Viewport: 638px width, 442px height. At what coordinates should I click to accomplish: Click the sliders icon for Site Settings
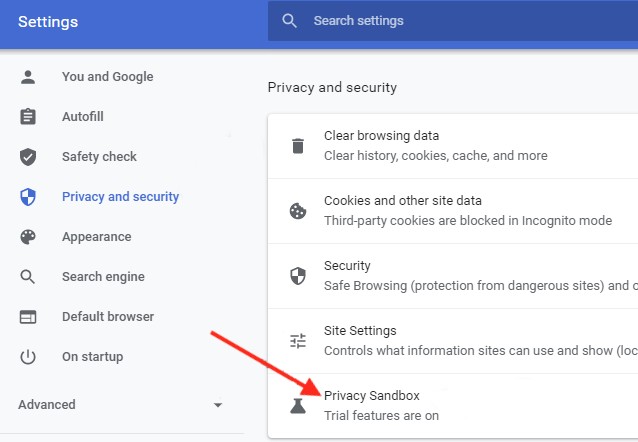[298, 341]
